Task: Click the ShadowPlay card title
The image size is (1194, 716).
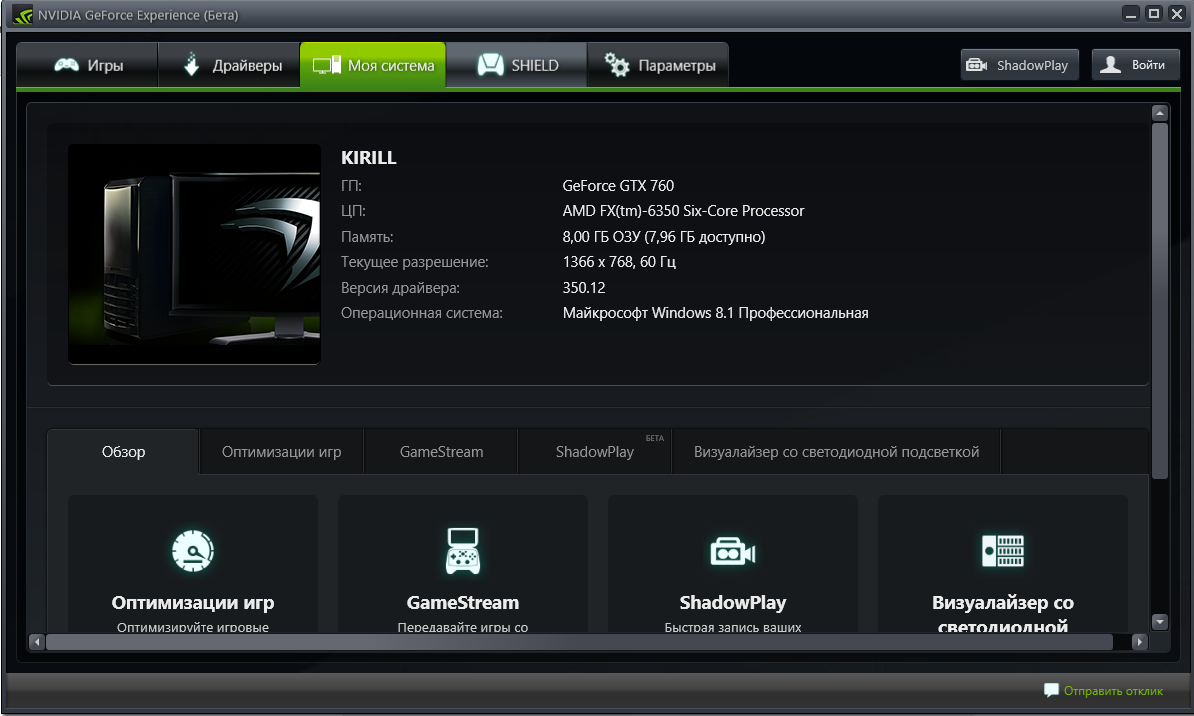Action: [733, 603]
